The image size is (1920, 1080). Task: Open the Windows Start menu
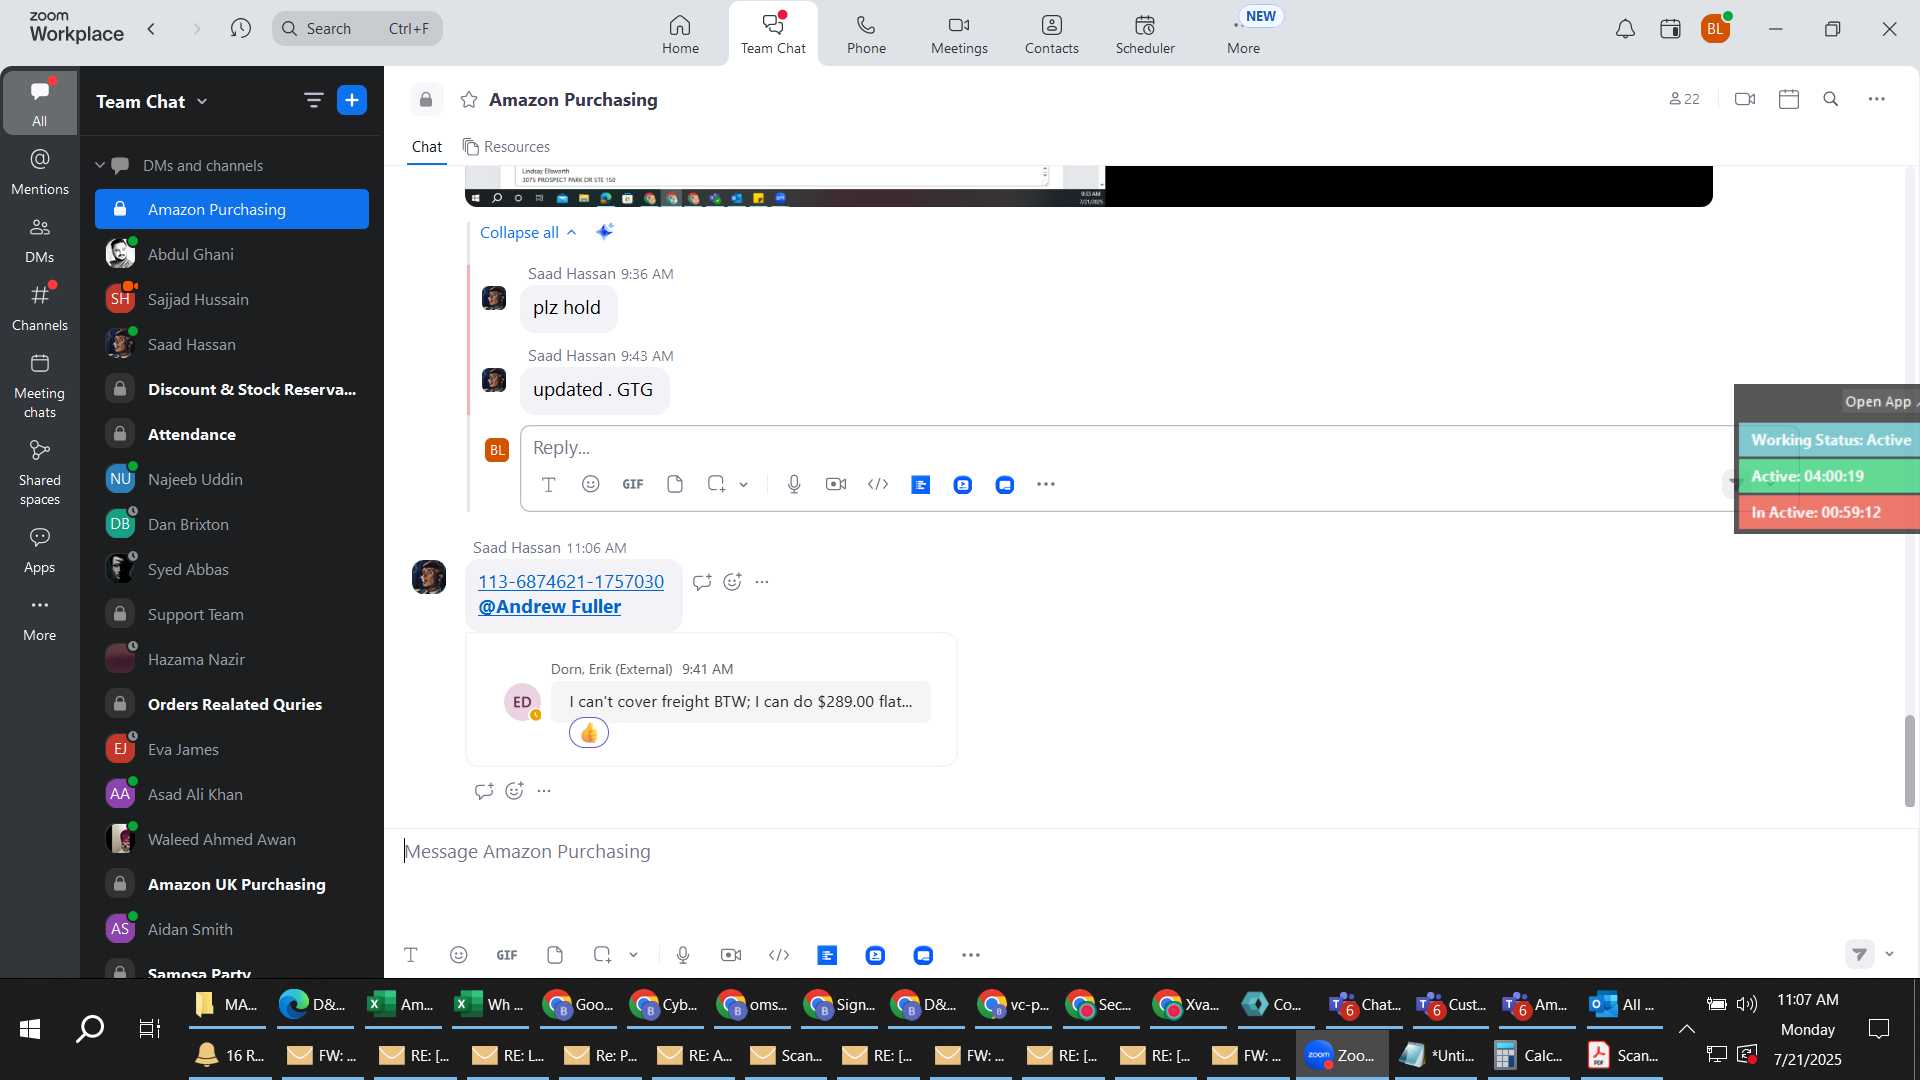point(30,1028)
